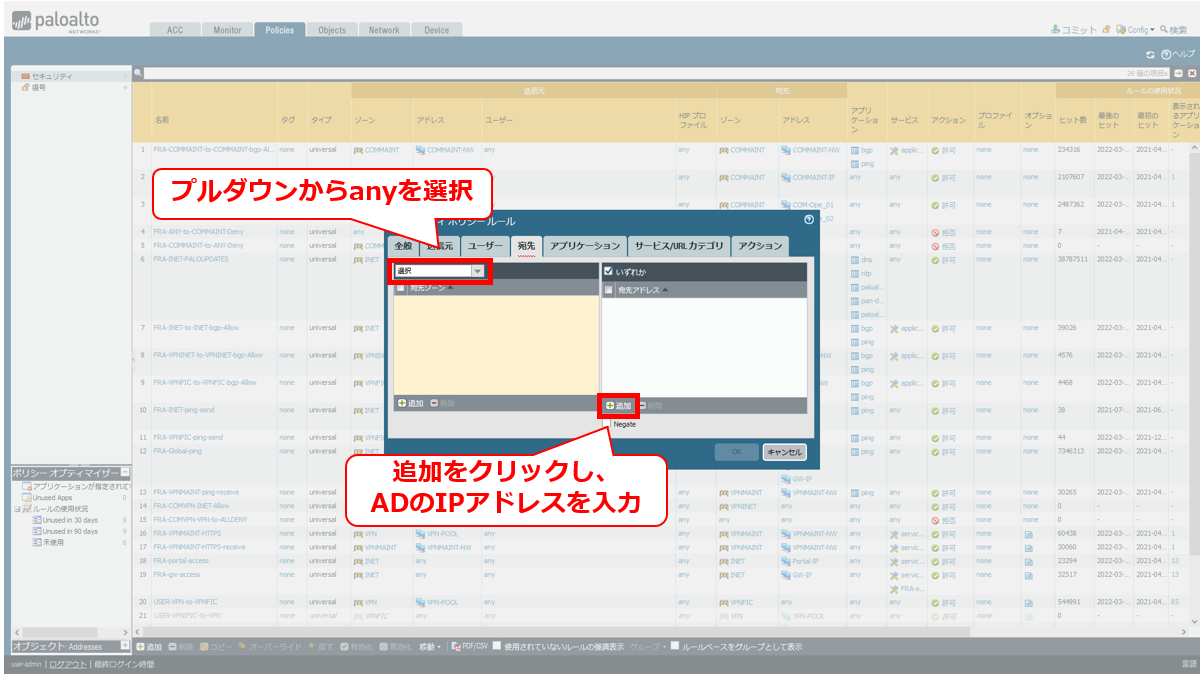Open the Objects main tab
This screenshot has height=677, width=1202.
(332, 30)
